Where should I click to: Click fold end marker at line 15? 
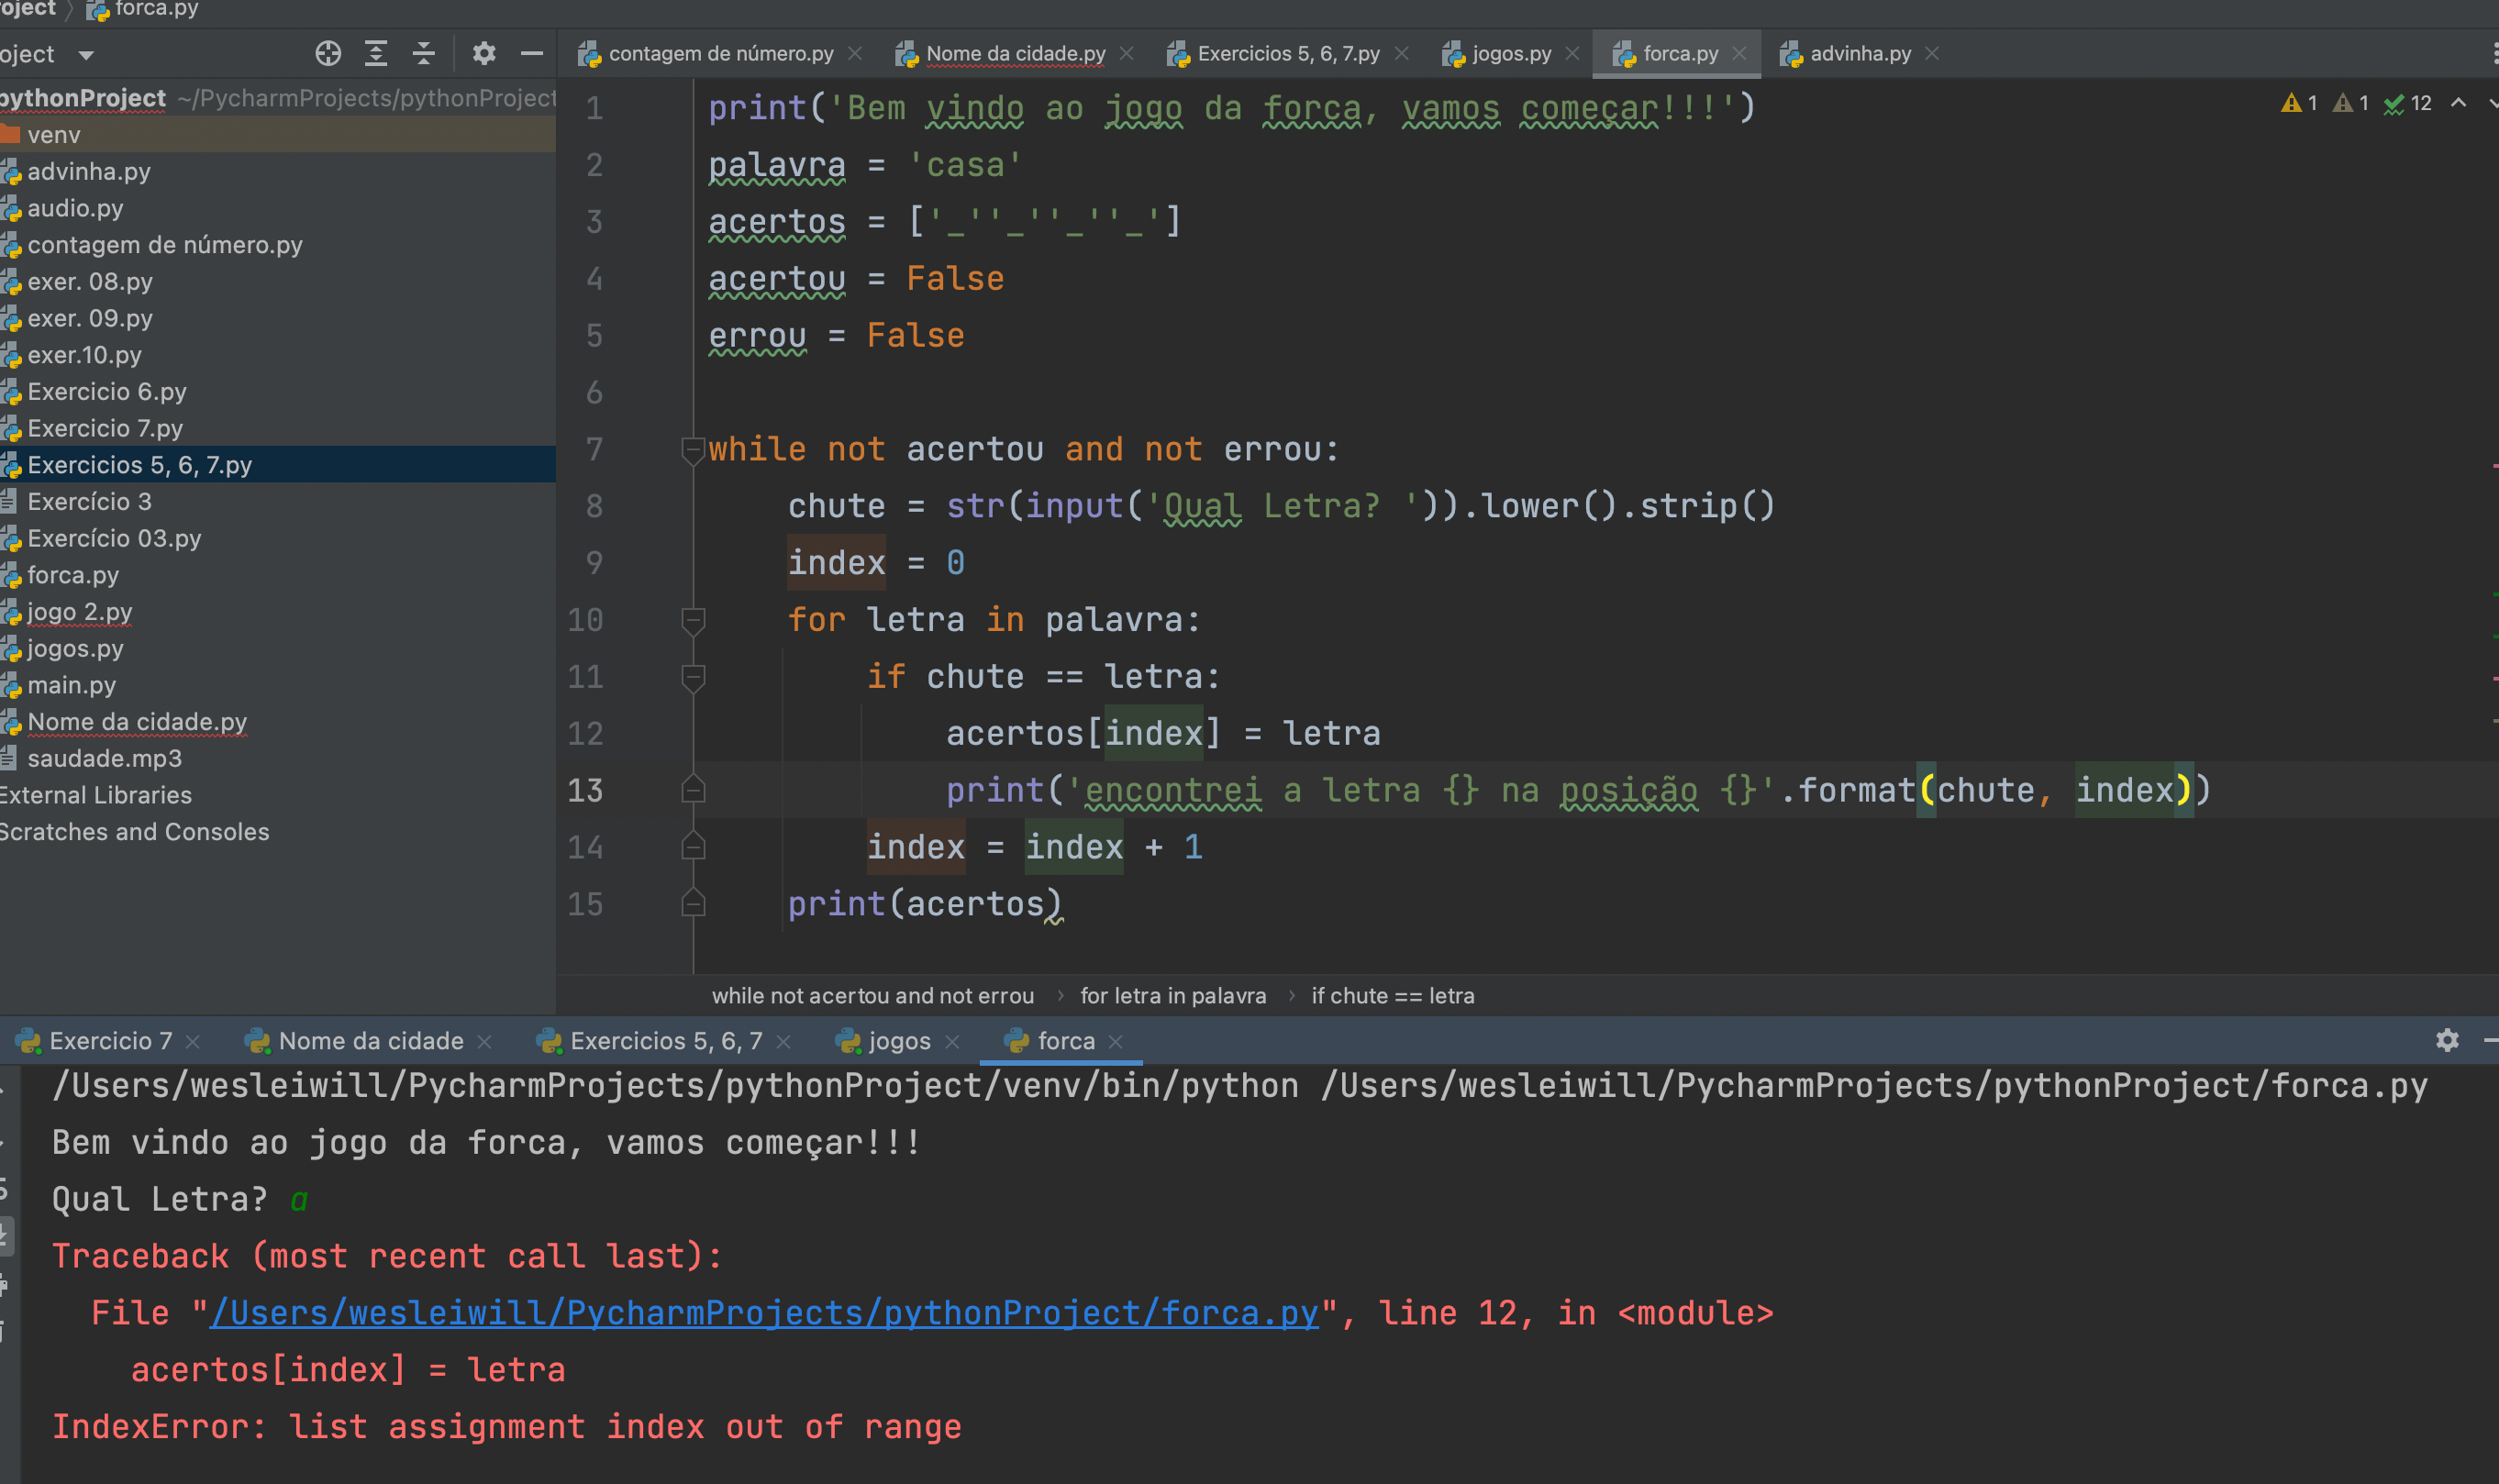pyautogui.click(x=693, y=904)
